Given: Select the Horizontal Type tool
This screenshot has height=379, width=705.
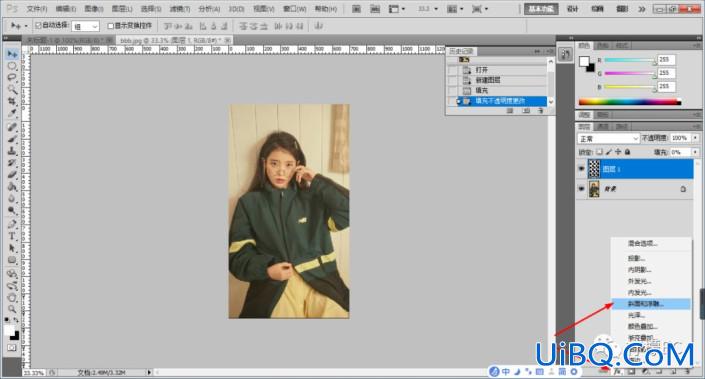Looking at the screenshot, I should pyautogui.click(x=12, y=236).
